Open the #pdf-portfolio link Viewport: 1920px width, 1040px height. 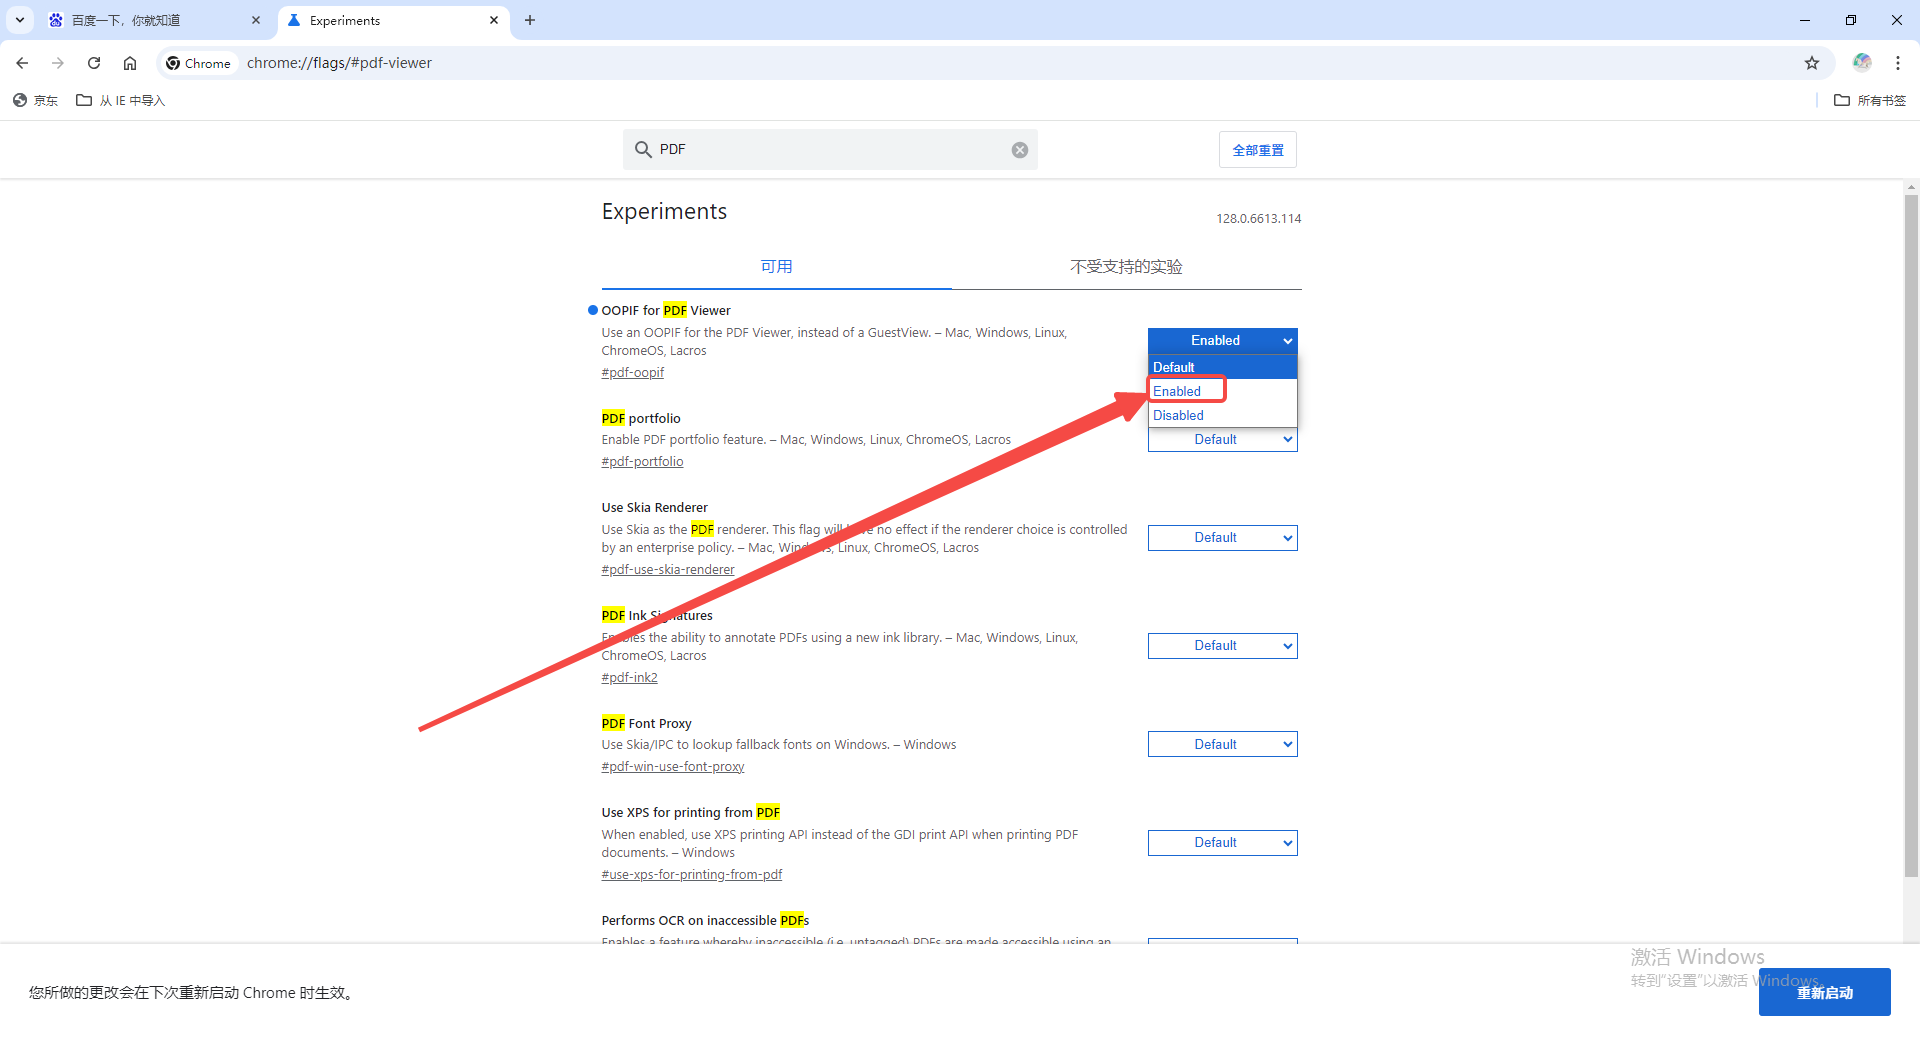(642, 461)
